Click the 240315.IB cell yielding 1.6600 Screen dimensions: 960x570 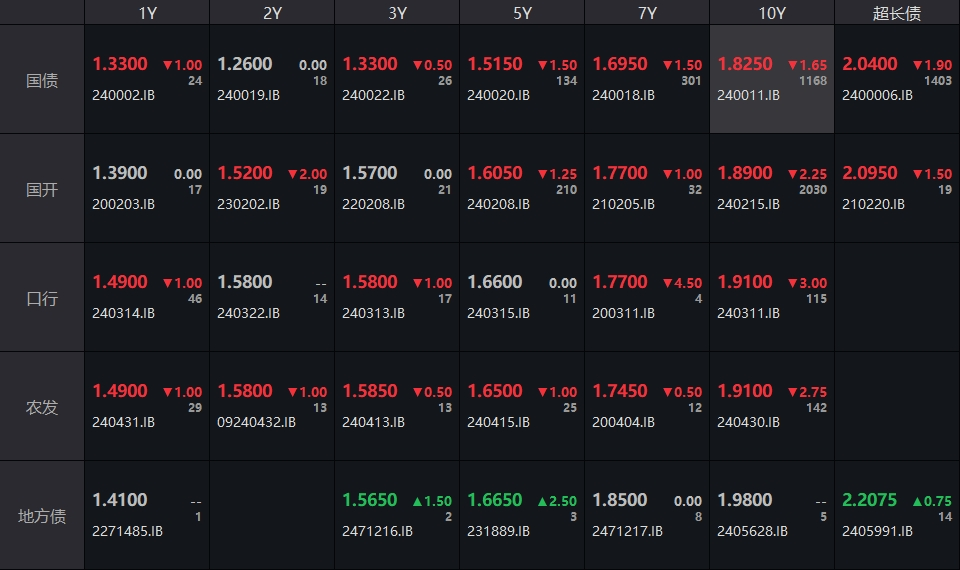(x=522, y=297)
